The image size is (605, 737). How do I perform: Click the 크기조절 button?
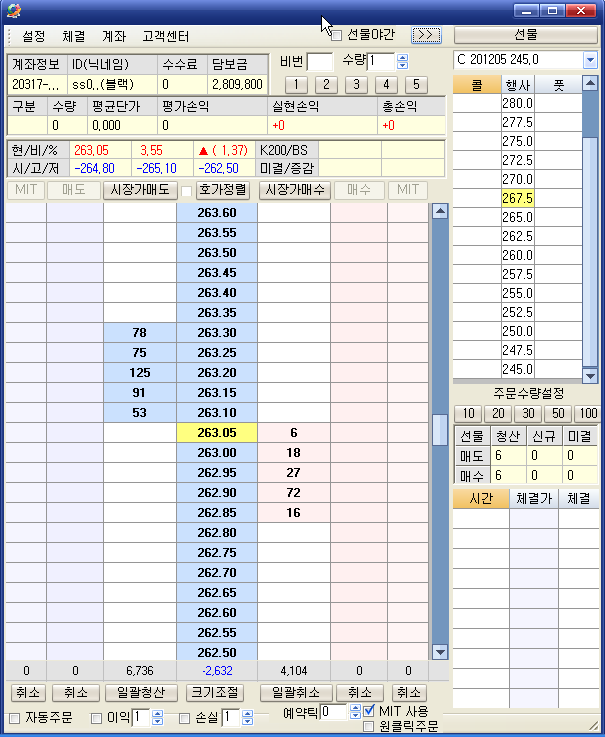coord(215,692)
